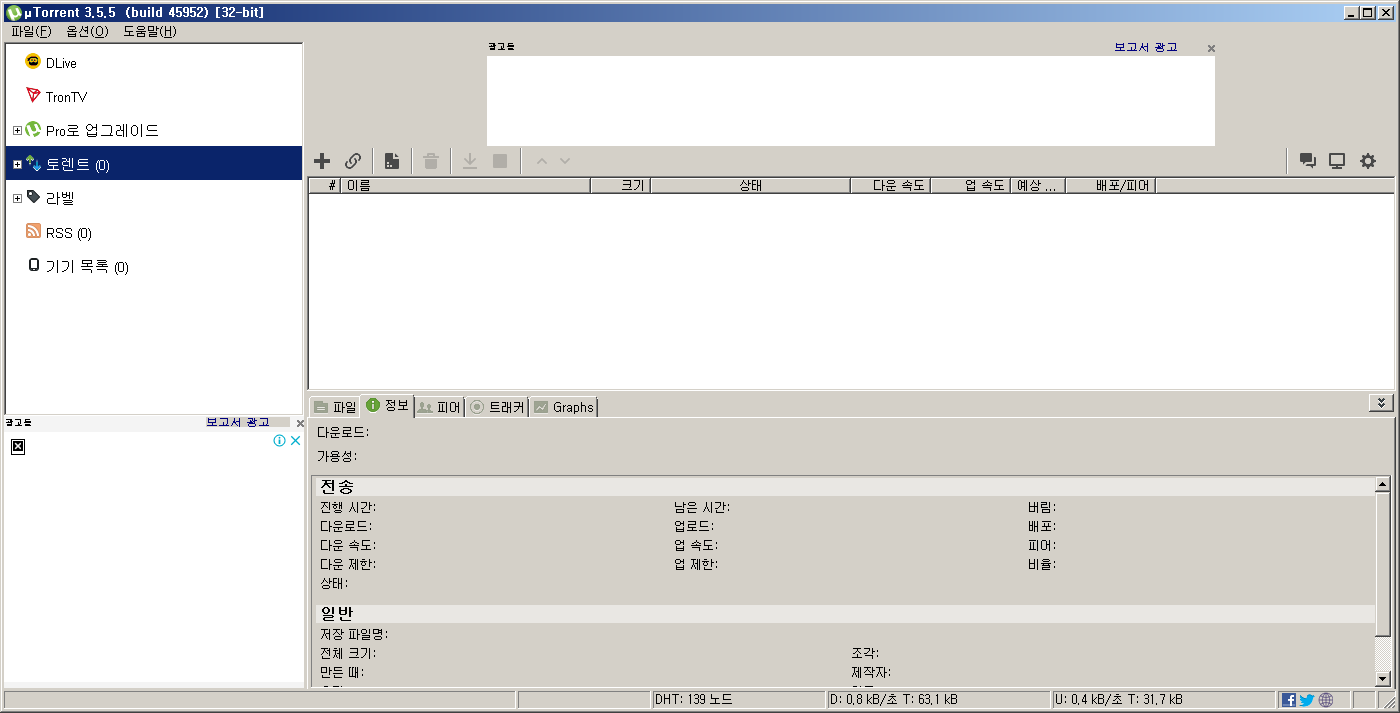Screen dimensions: 1400x713
Task: Open the '도움말(H)' menu
Action: [150, 31]
